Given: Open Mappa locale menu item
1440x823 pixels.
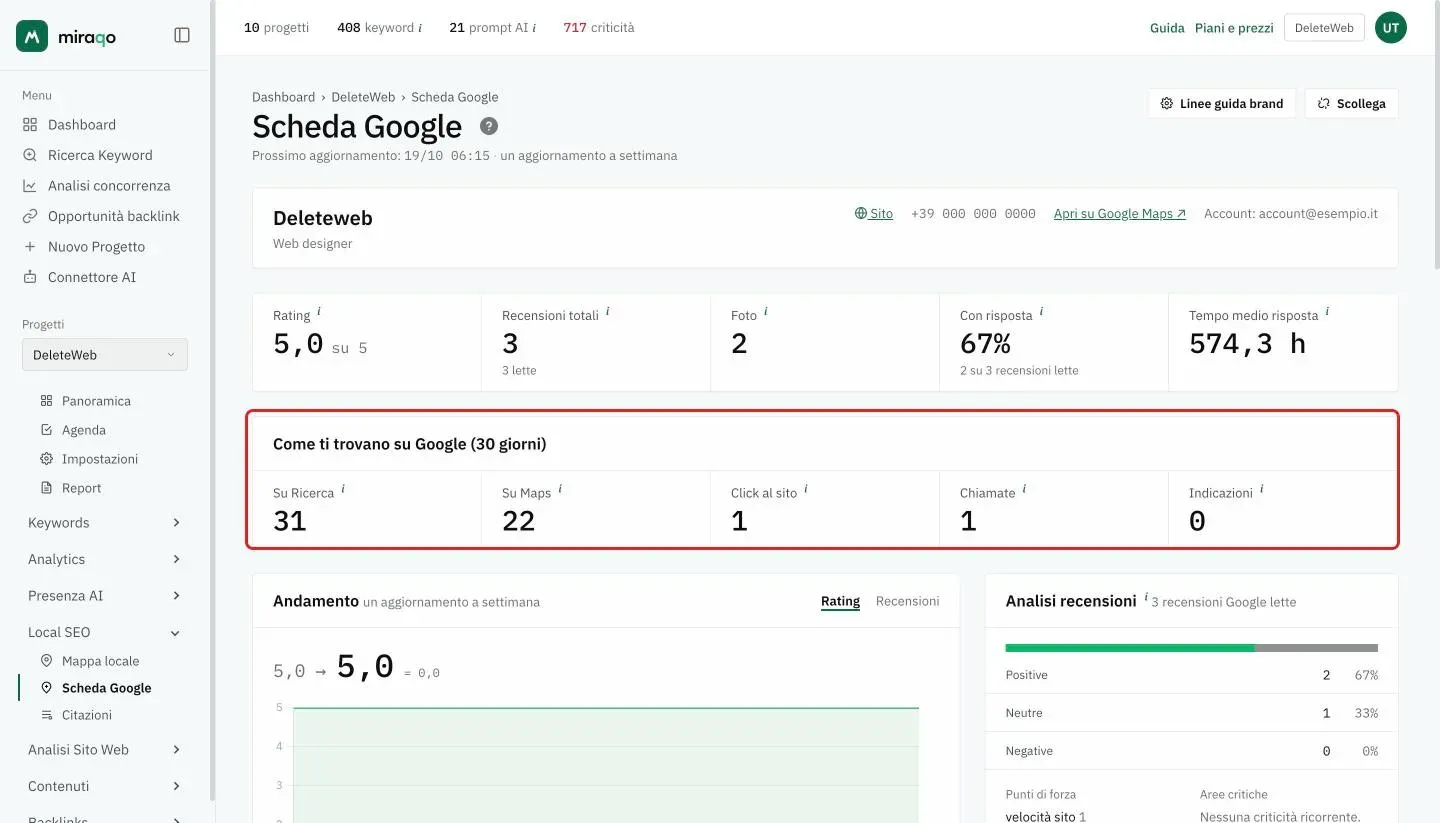Looking at the screenshot, I should [x=100, y=661].
